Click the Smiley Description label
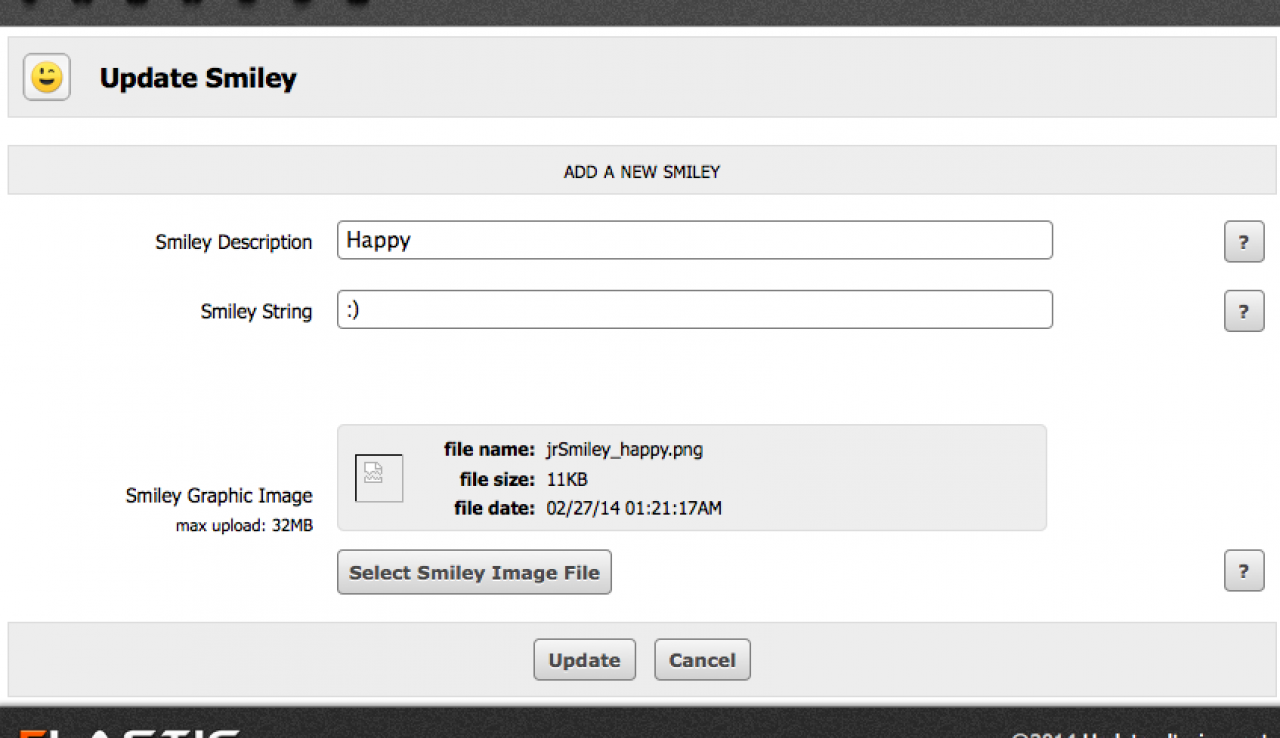1280x738 pixels. point(233,242)
